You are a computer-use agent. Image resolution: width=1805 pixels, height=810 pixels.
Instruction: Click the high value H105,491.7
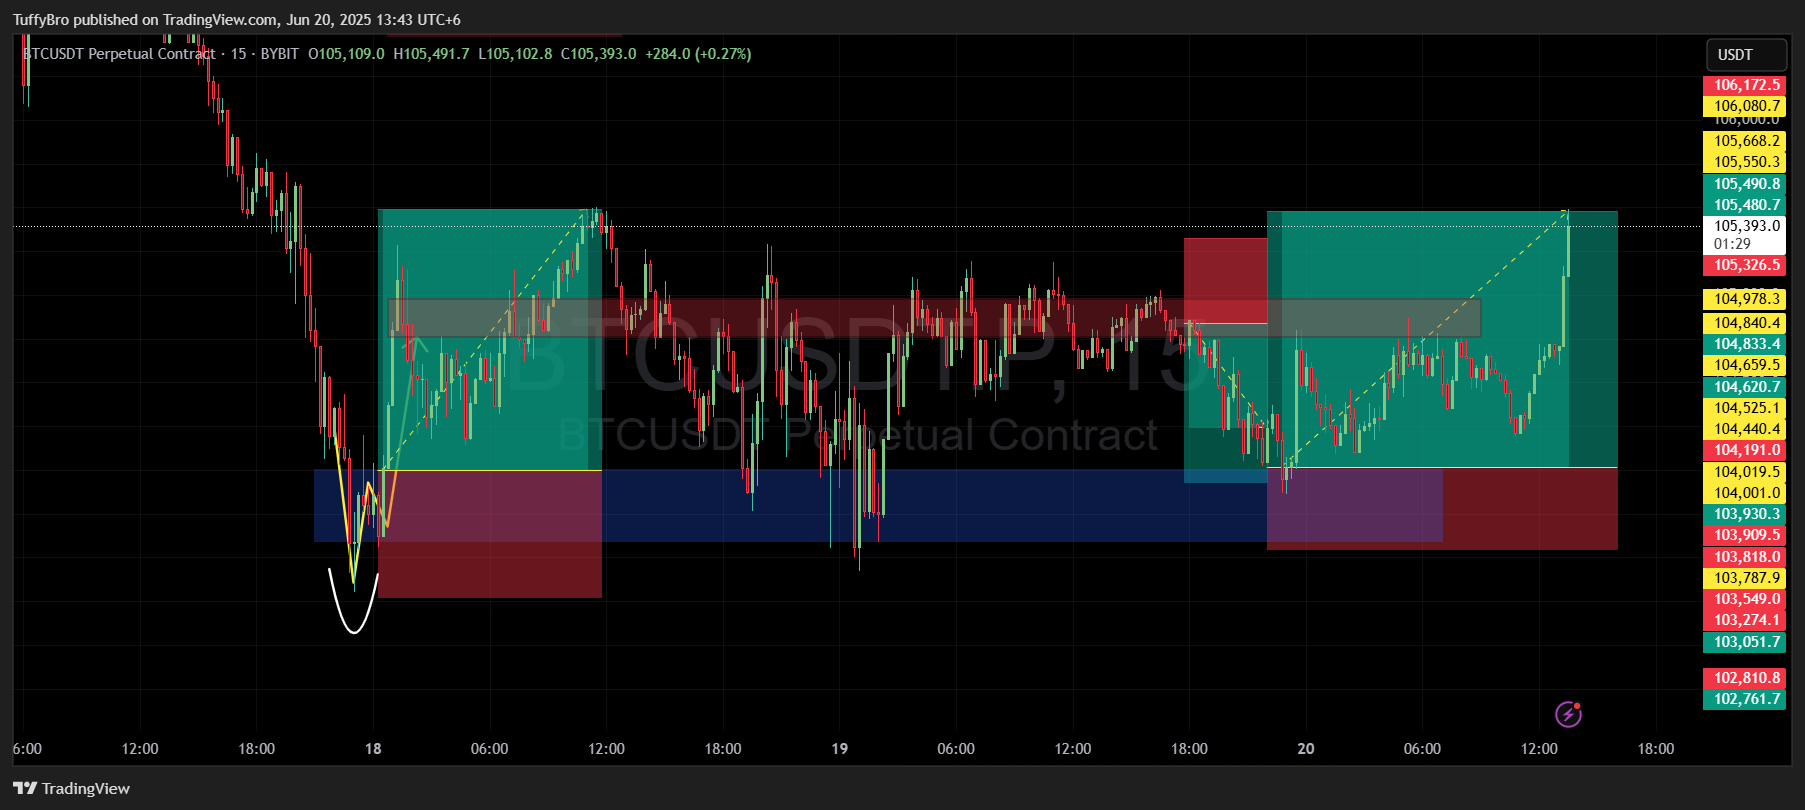tap(431, 54)
